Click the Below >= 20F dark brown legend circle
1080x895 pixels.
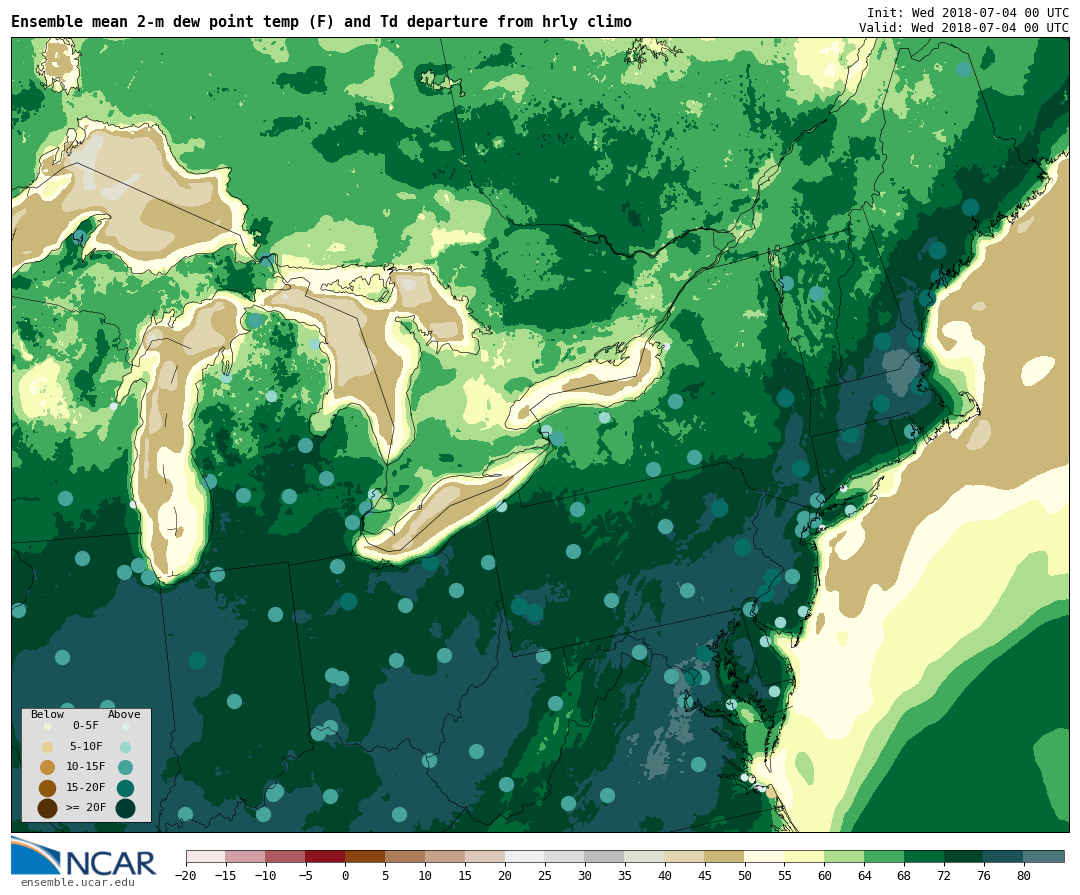tap(47, 807)
